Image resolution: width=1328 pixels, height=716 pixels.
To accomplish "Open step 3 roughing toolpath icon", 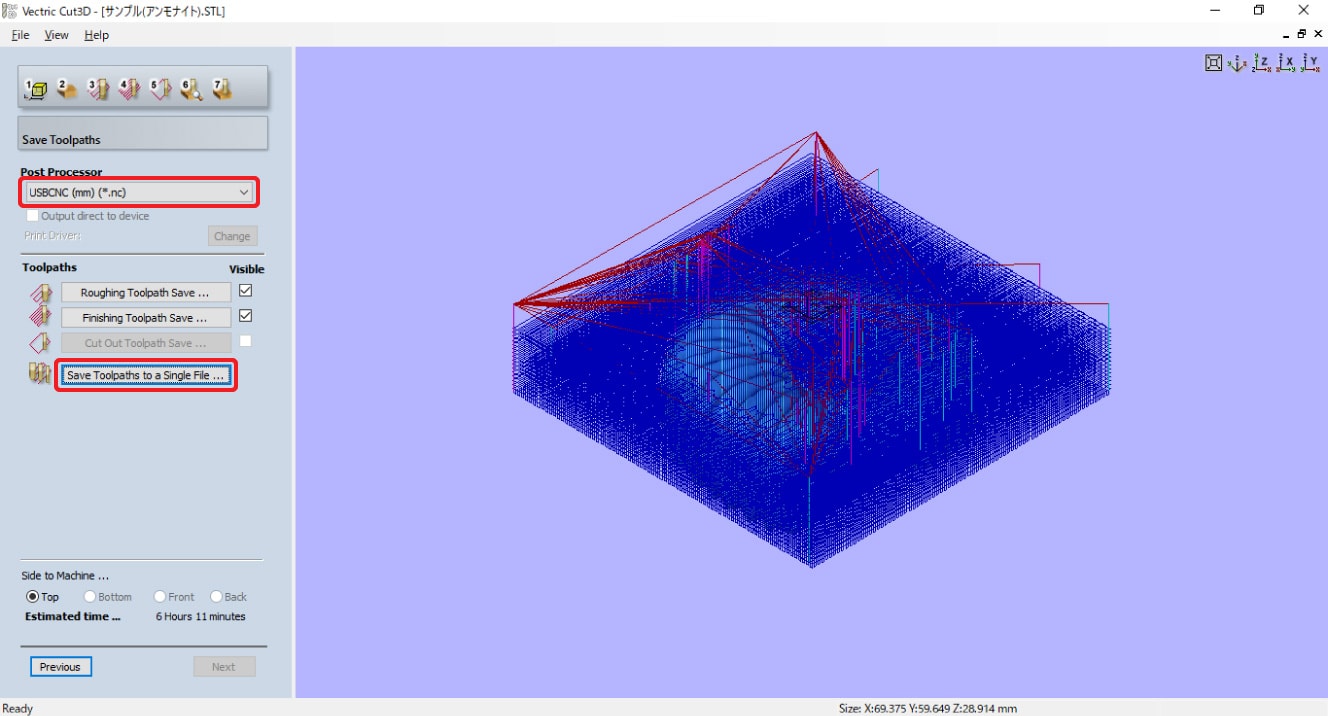I will pos(98,89).
